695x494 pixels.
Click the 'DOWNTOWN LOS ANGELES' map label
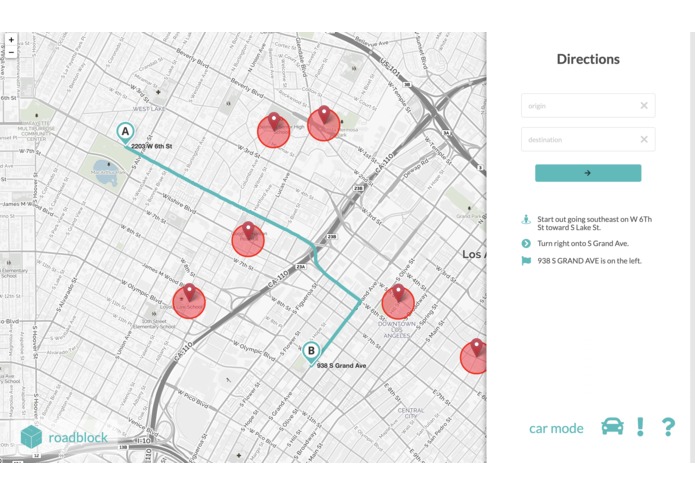pos(397,330)
